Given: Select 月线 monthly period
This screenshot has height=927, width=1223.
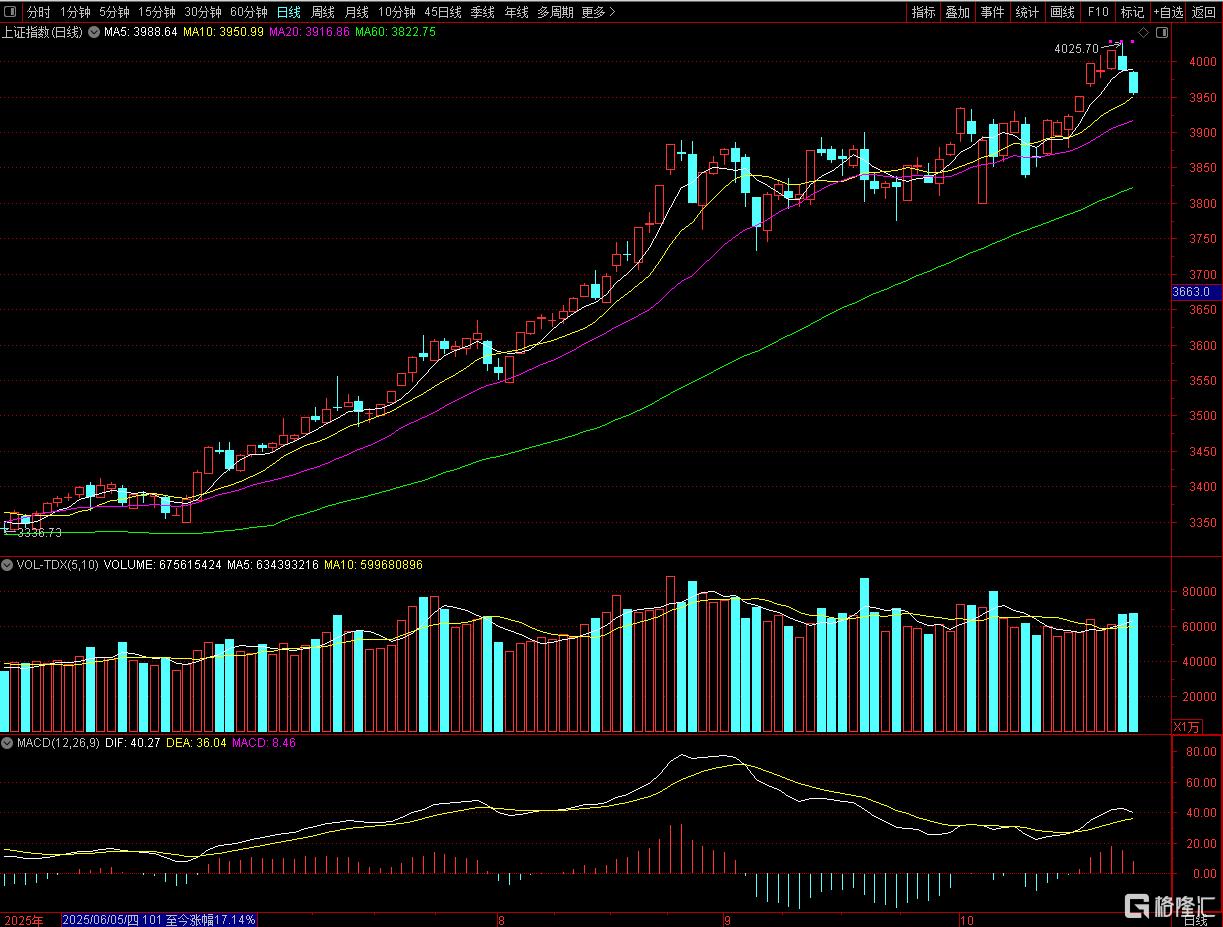Looking at the screenshot, I should pyautogui.click(x=356, y=13).
